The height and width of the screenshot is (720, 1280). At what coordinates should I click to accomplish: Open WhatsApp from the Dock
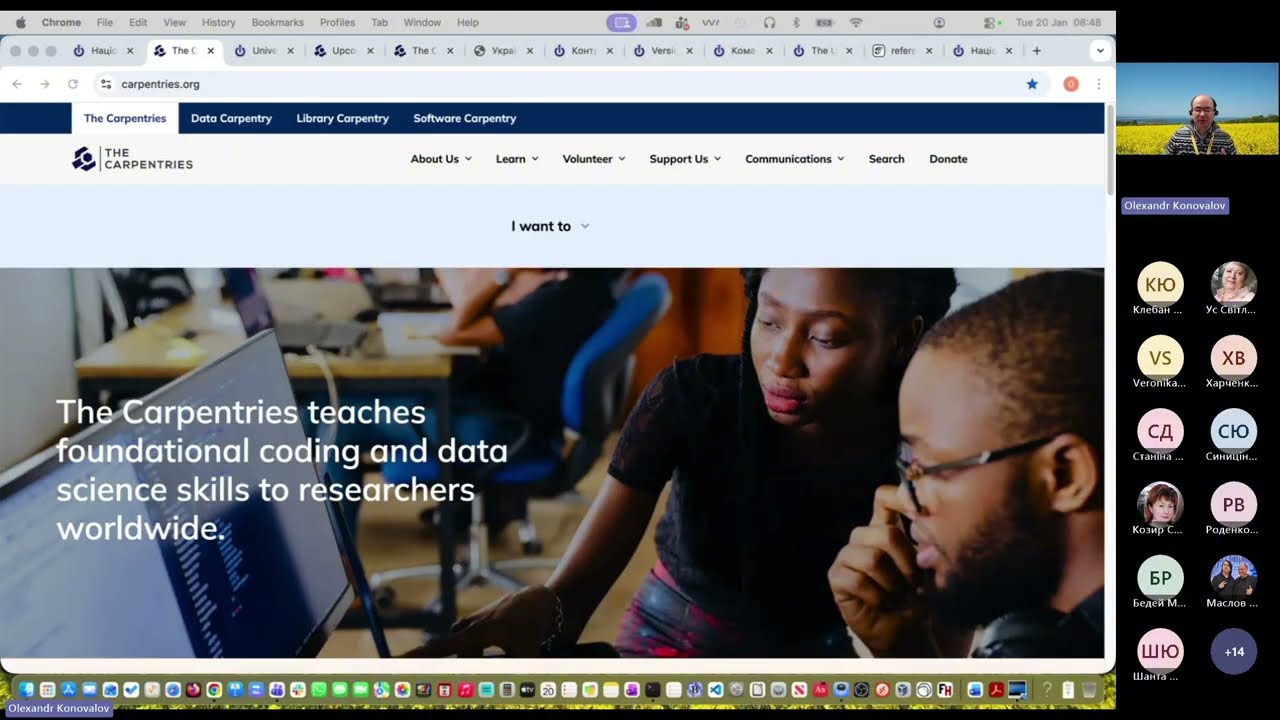click(319, 689)
